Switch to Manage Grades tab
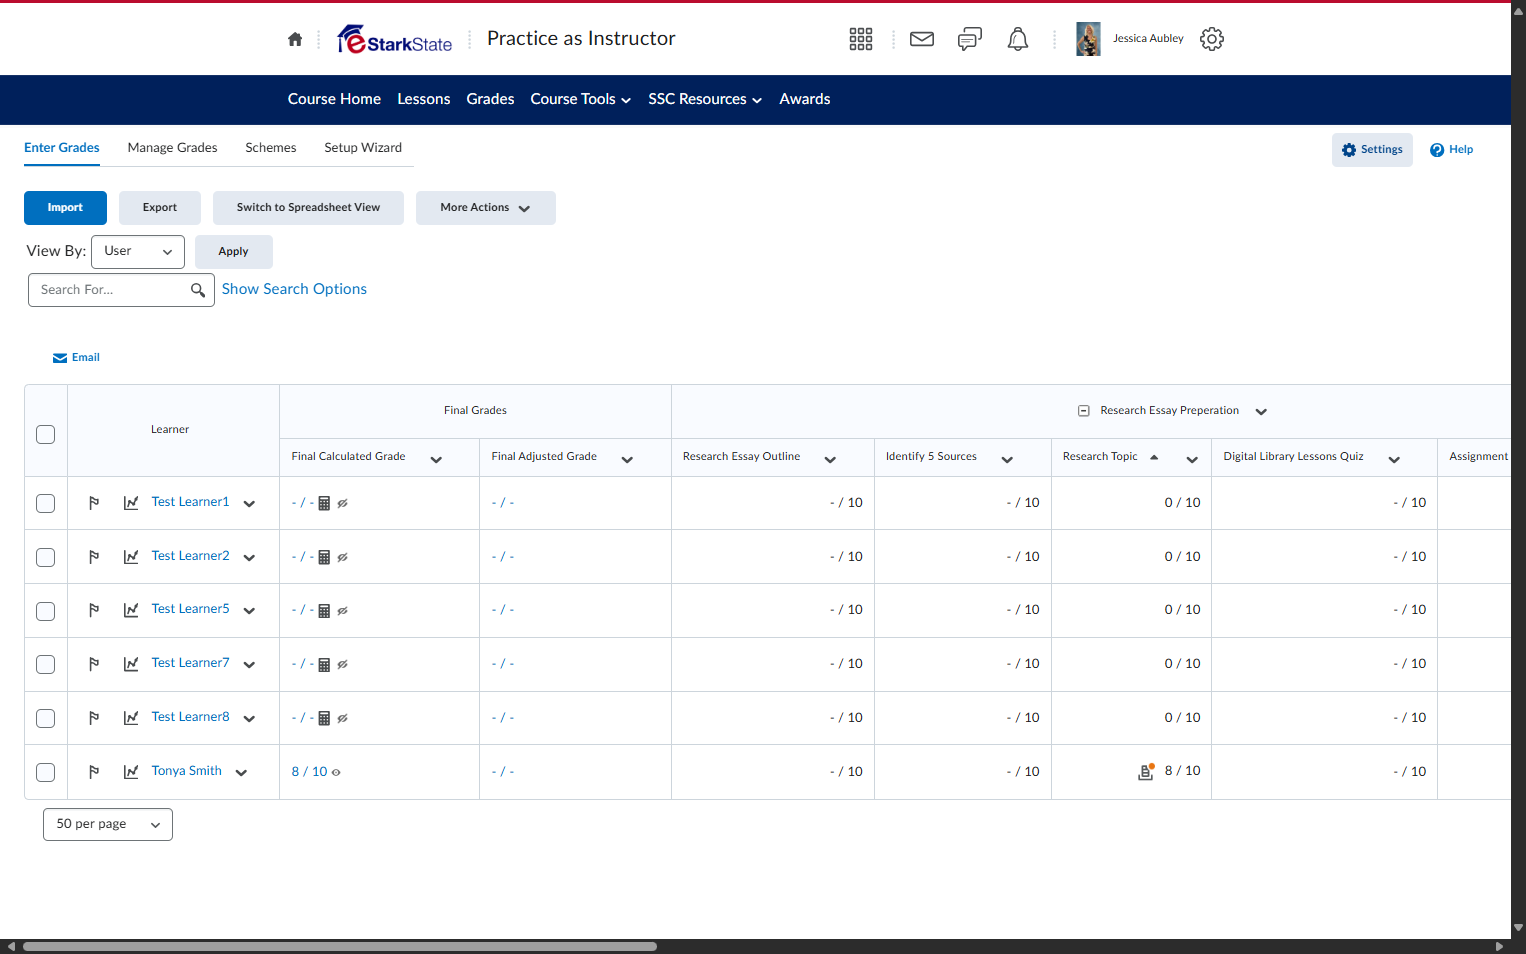 click(x=173, y=148)
